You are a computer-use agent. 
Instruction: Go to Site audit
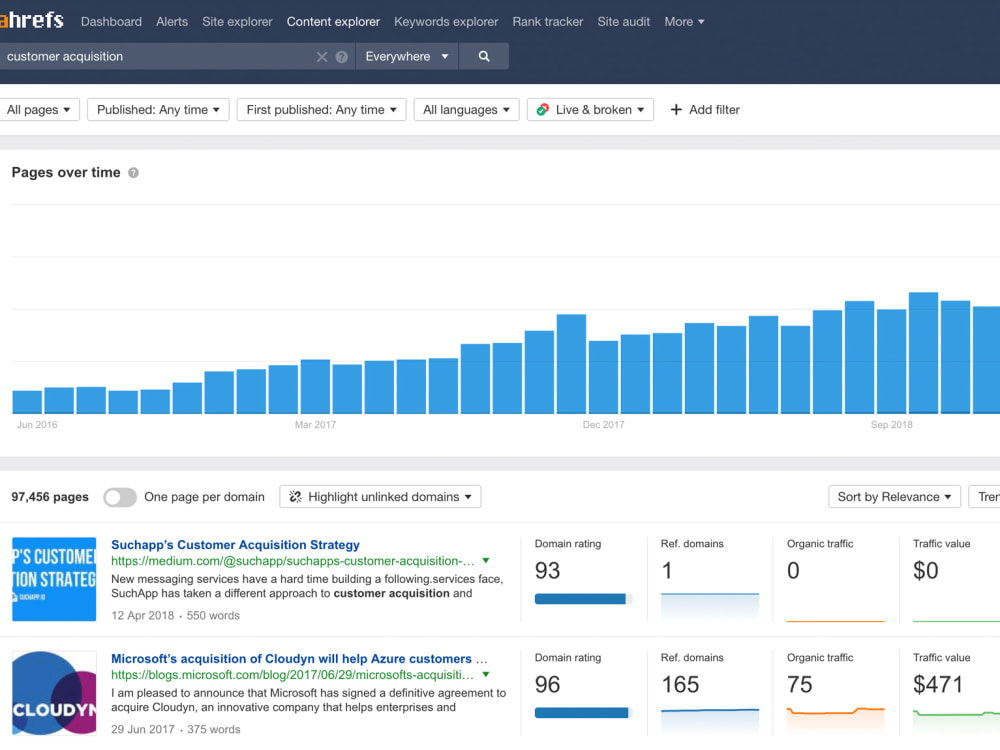[624, 22]
